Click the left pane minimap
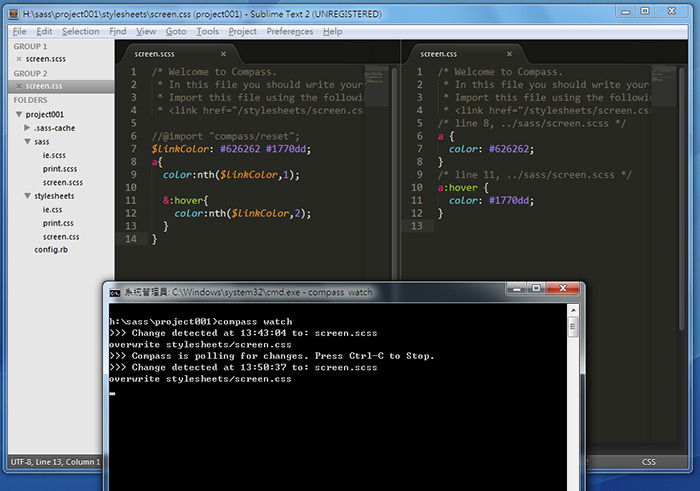This screenshot has height=491, width=700. (x=376, y=85)
